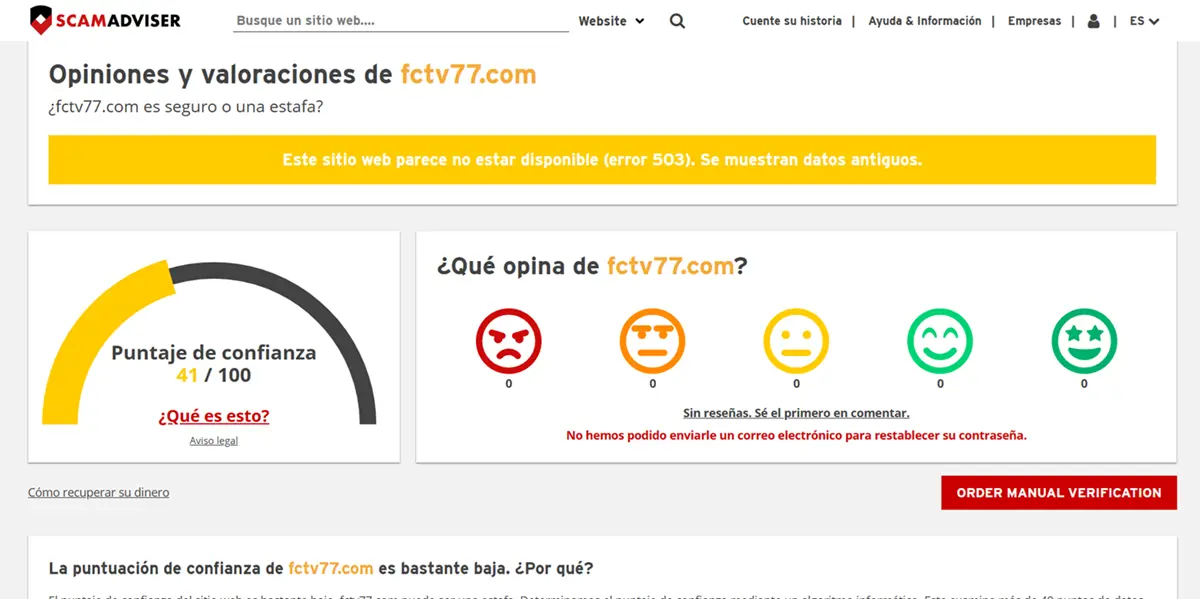The image size is (1200, 599).
Task: Select the green smiling face rating
Action: [x=940, y=339]
